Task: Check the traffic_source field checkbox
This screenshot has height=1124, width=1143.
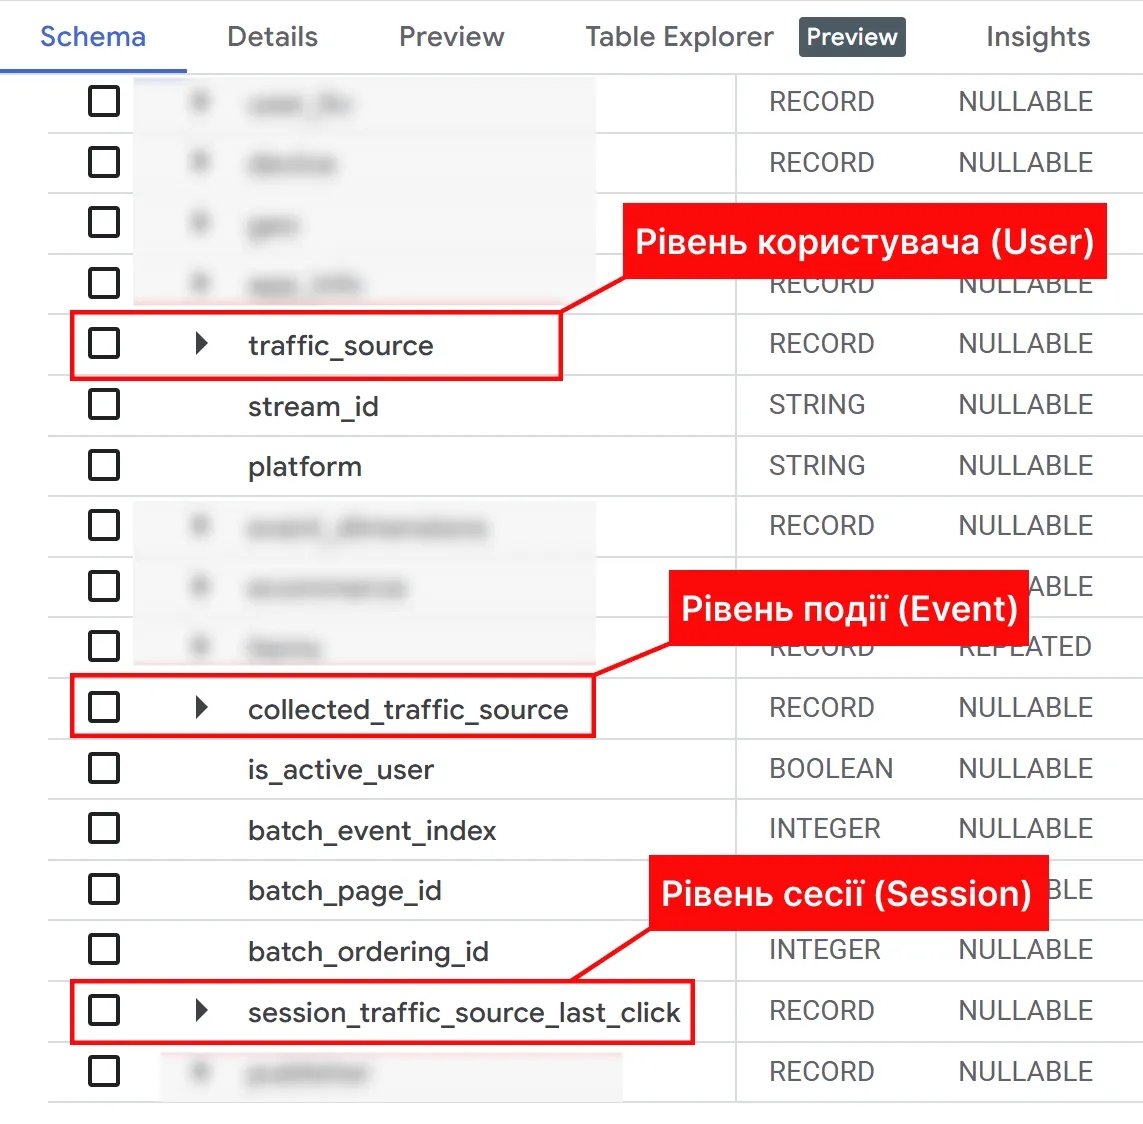Action: [x=104, y=343]
